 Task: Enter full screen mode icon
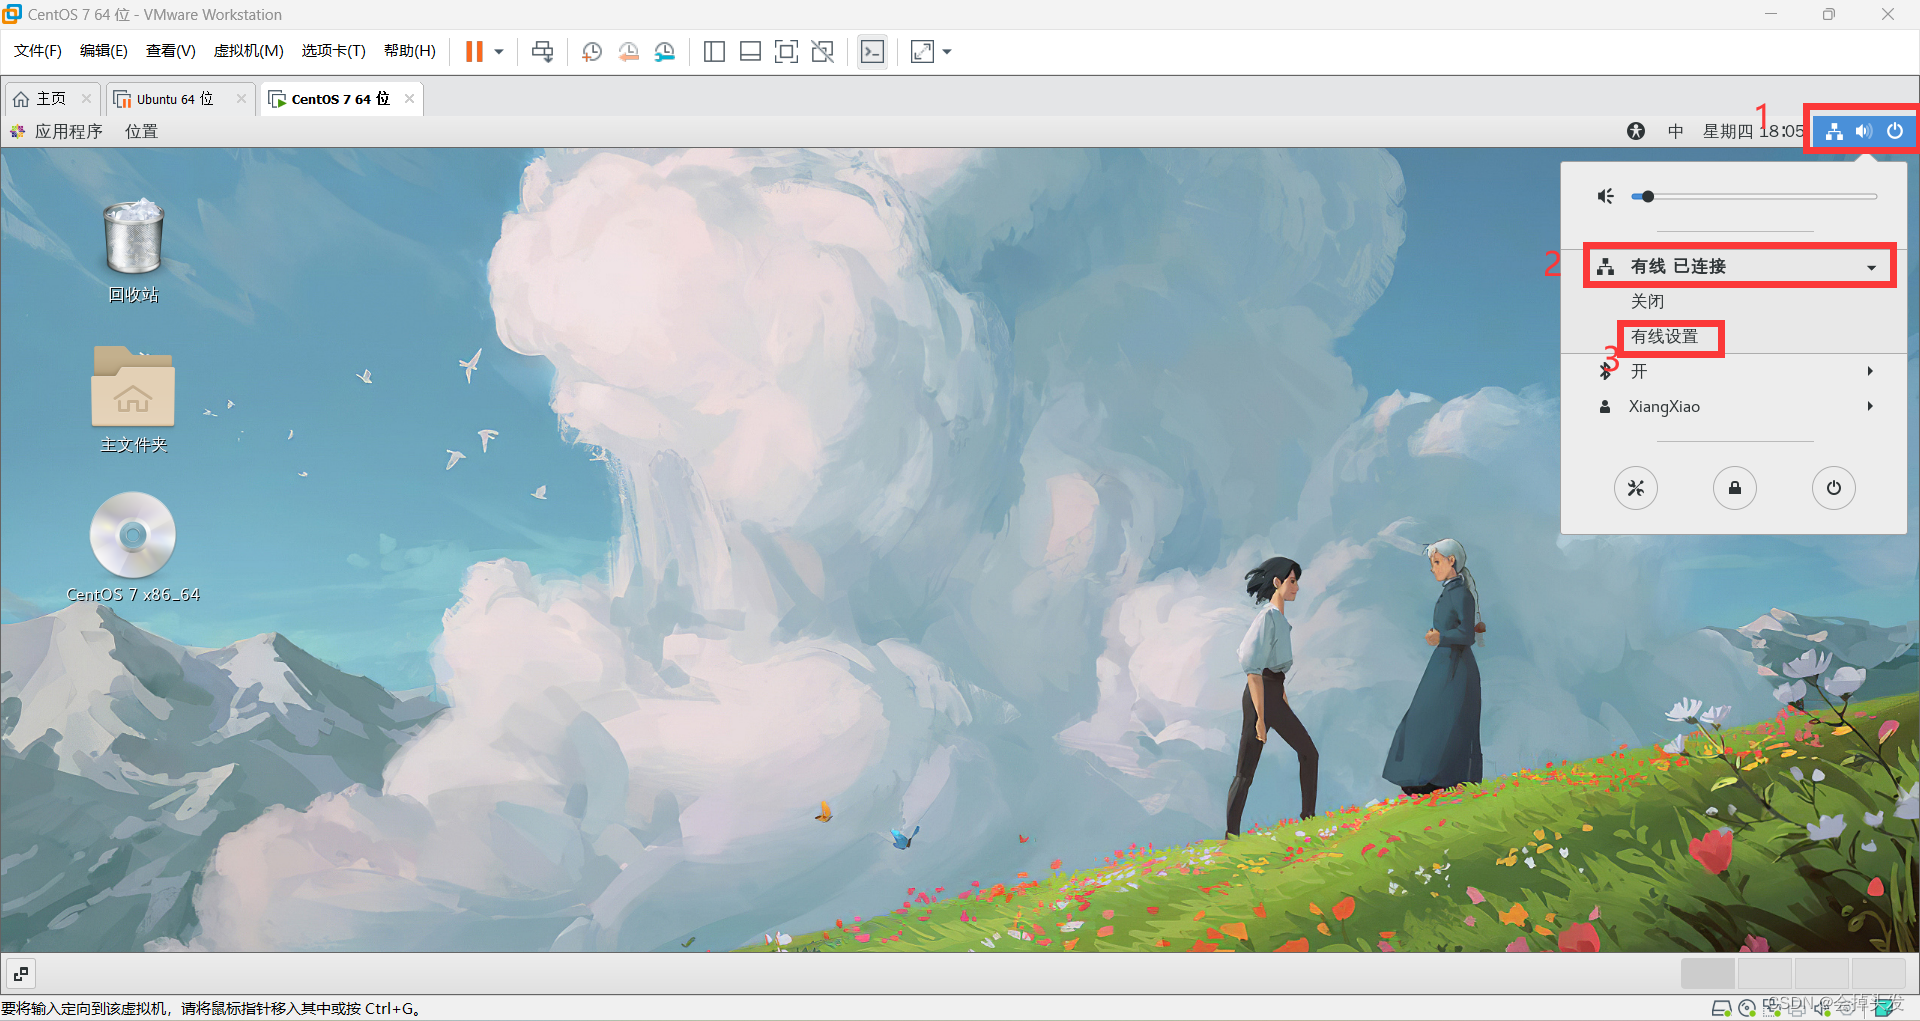pyautogui.click(x=786, y=52)
